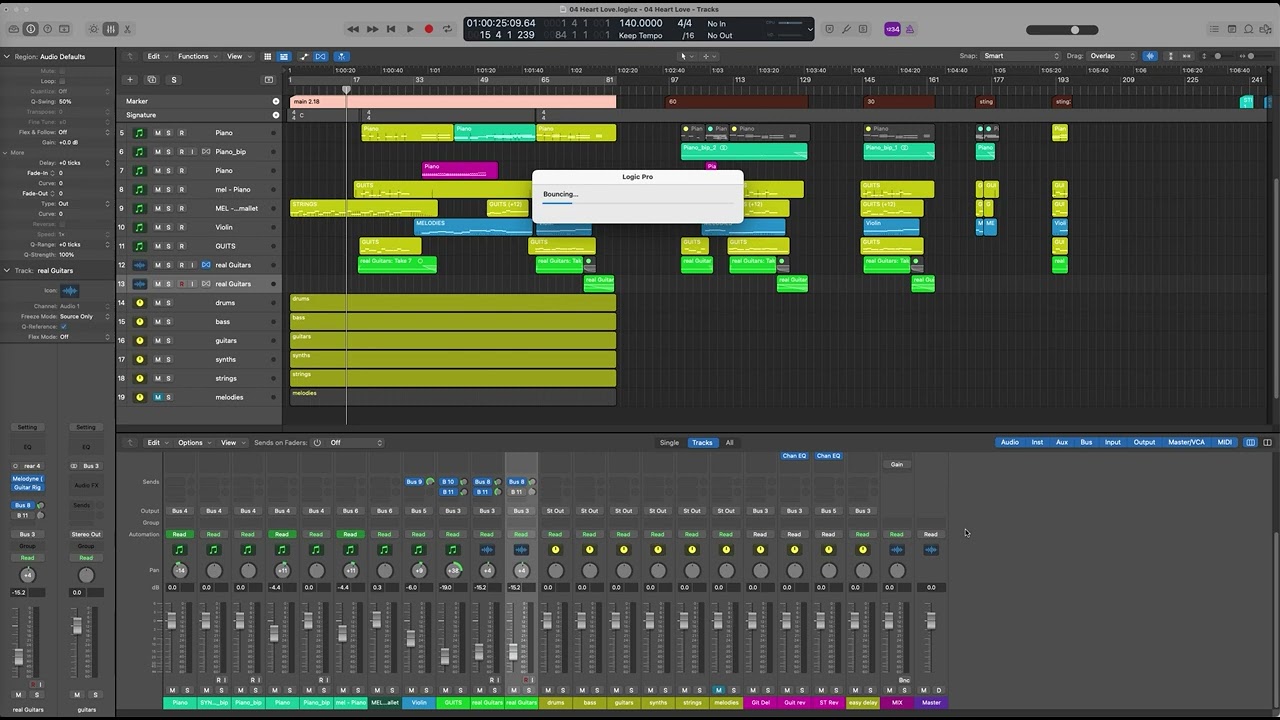The height and width of the screenshot is (720, 1280).
Task: Open the Snap dropdown set to Smart
Action: point(1021,56)
